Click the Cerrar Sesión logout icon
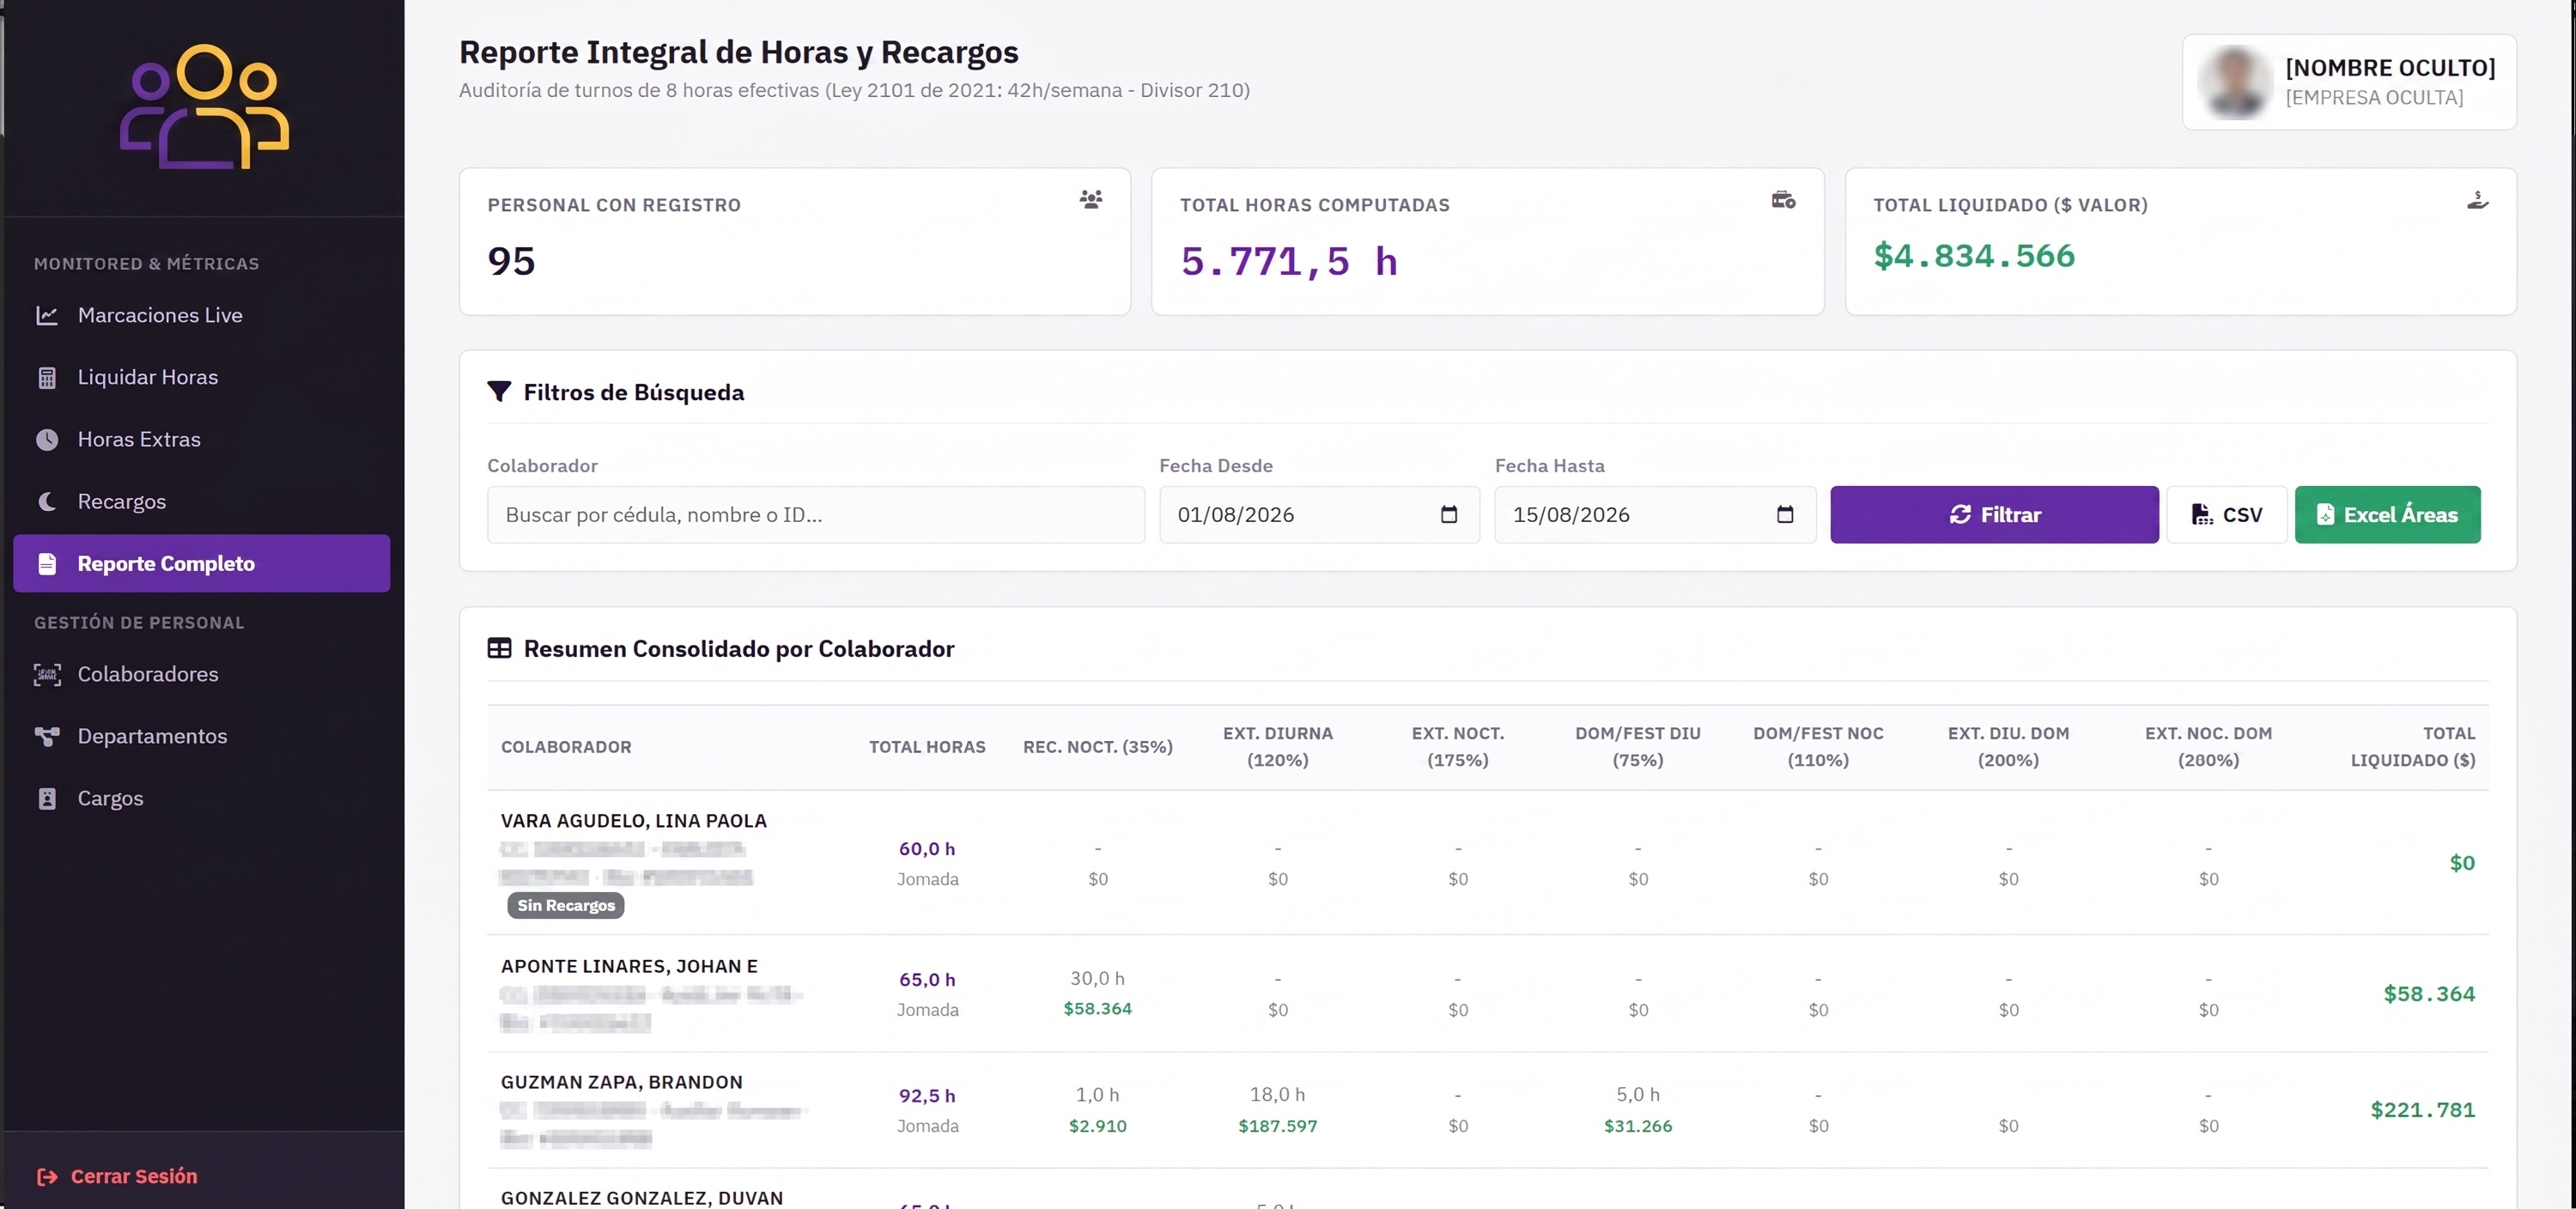 tap(47, 1177)
